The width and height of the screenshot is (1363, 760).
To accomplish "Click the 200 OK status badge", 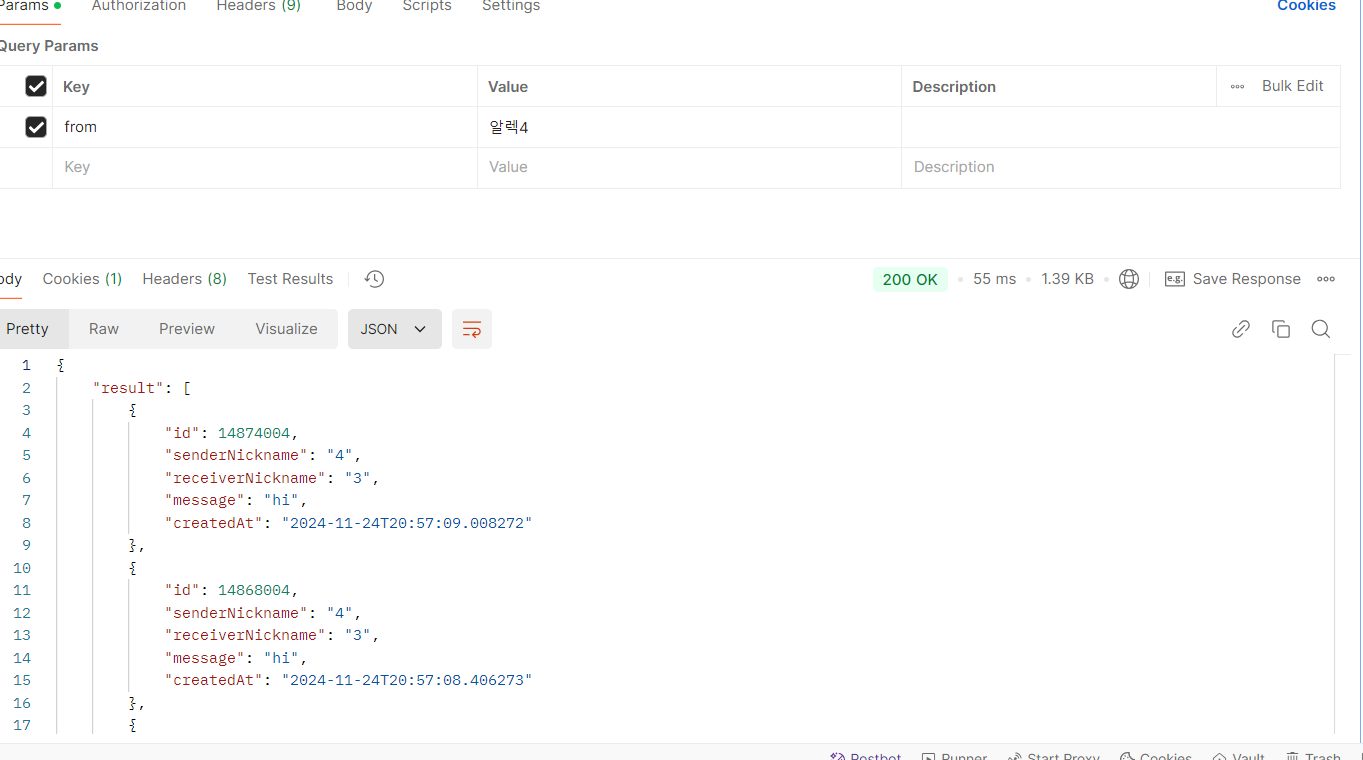I will (910, 280).
